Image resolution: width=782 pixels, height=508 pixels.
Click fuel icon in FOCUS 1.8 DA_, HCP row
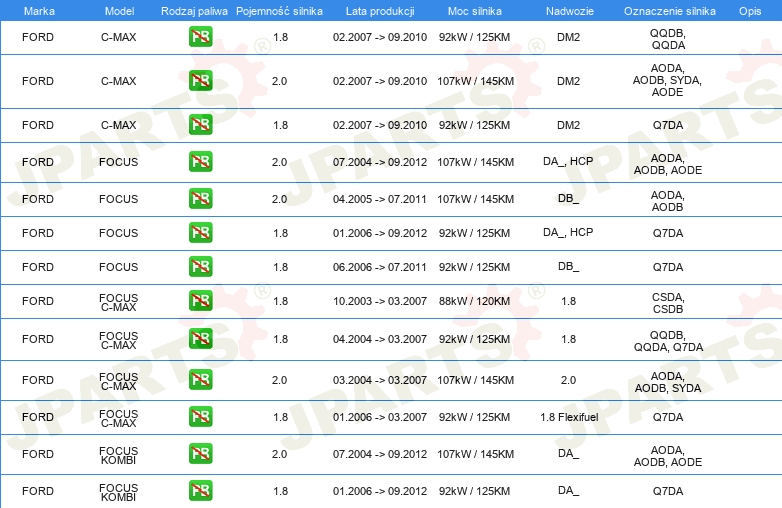200,233
